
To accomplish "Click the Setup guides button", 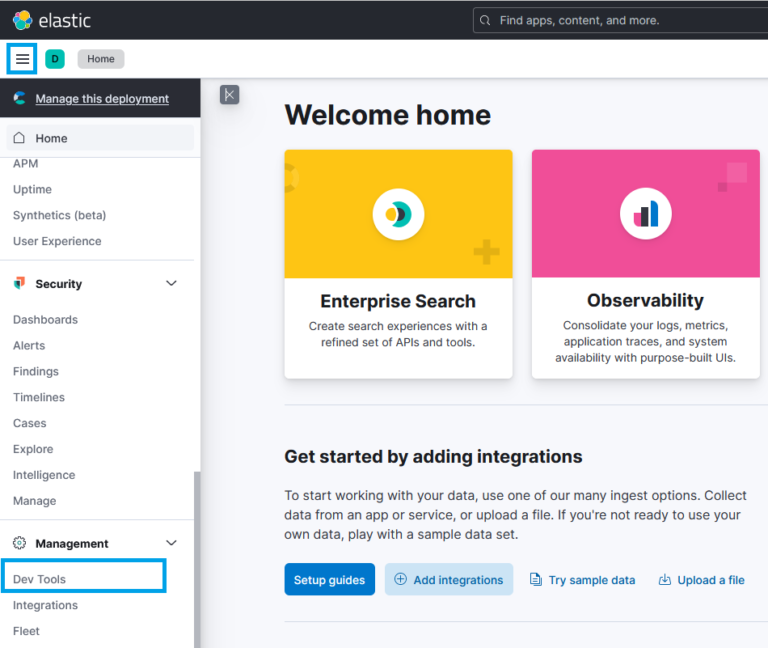I will click(x=329, y=580).
